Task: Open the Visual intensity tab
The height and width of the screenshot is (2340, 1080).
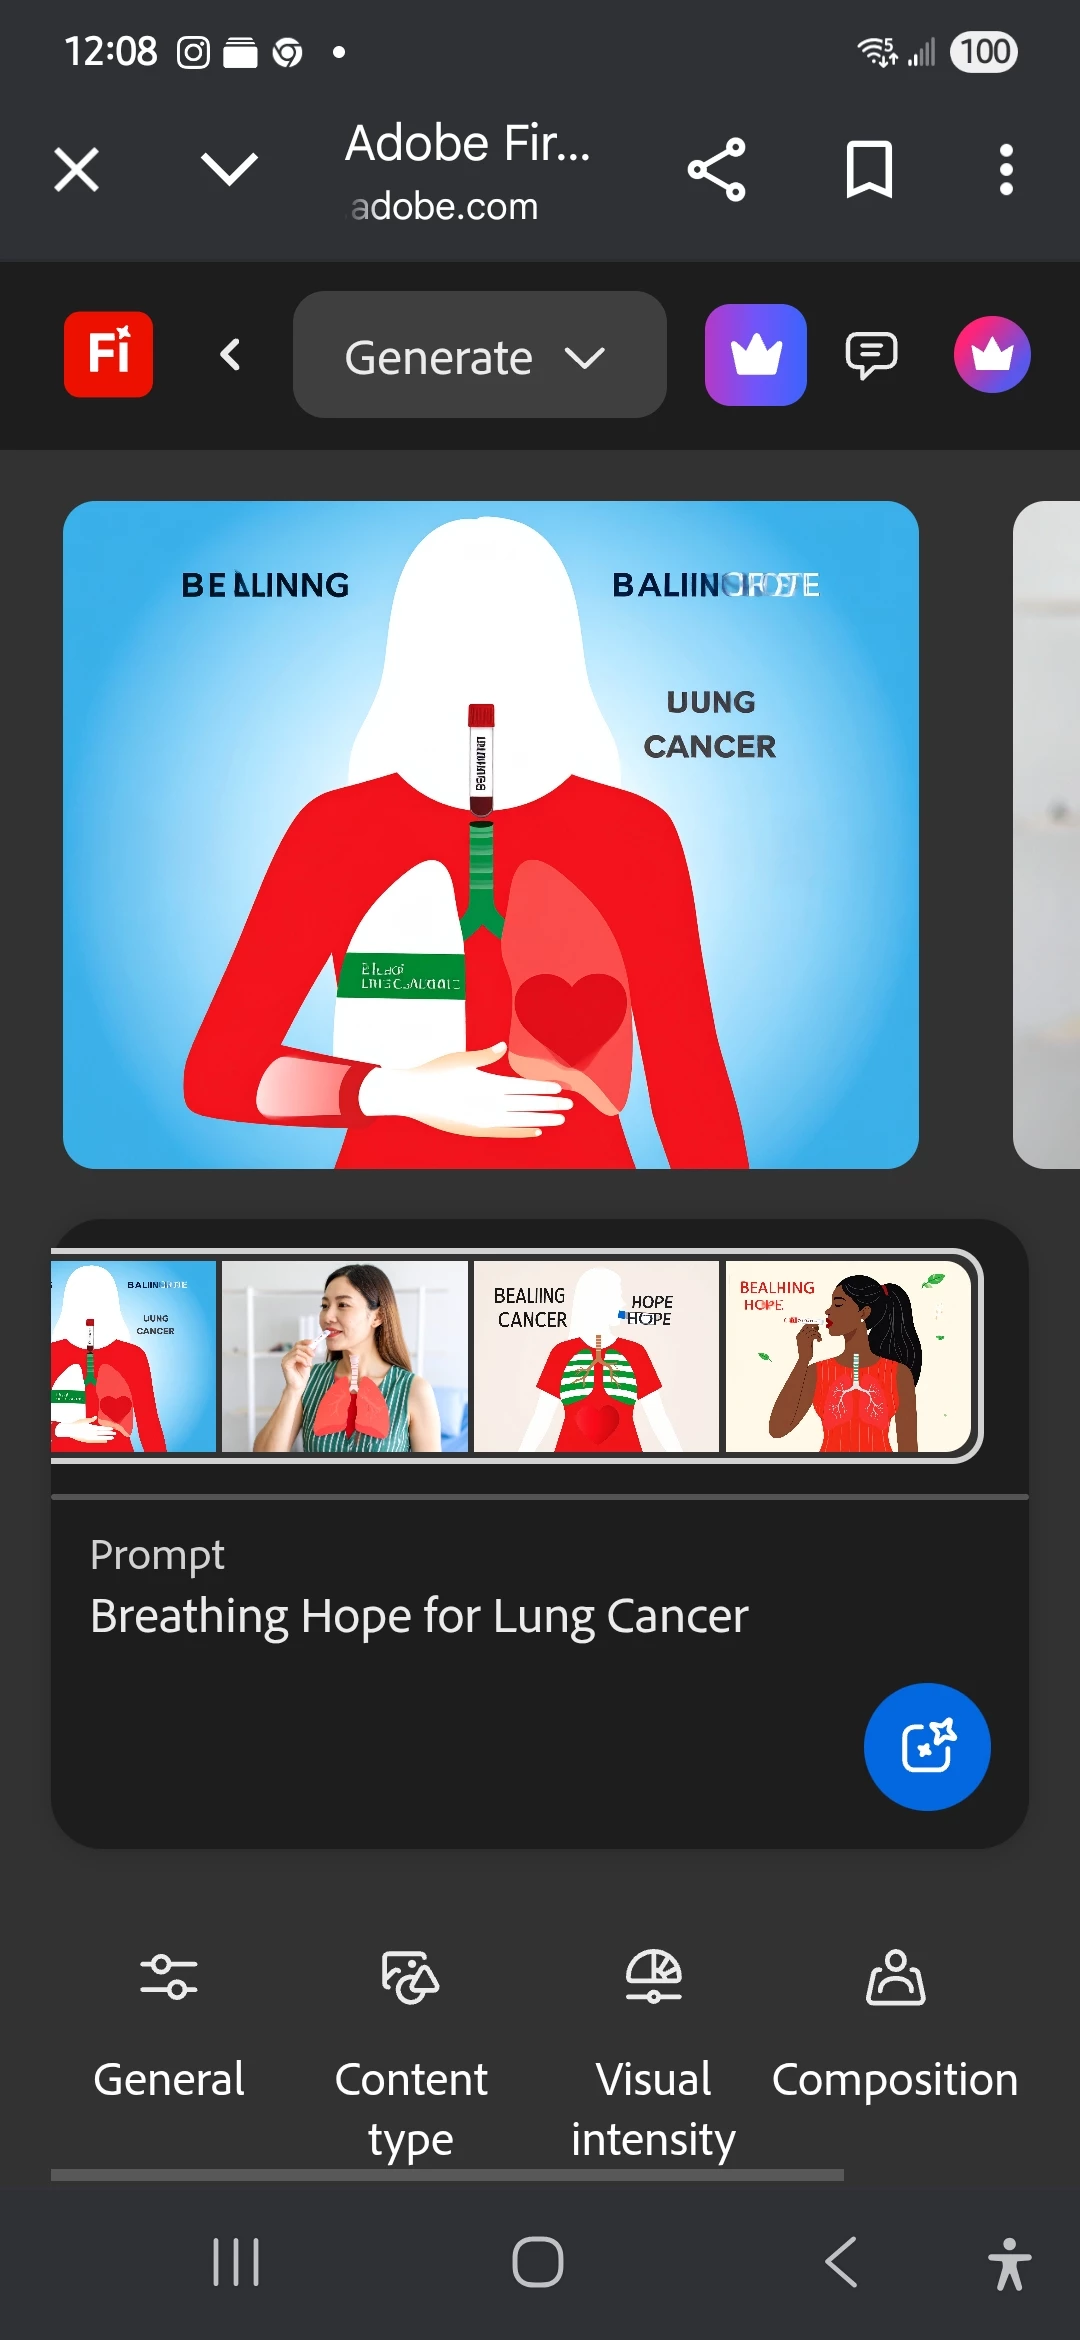Action: (653, 2054)
